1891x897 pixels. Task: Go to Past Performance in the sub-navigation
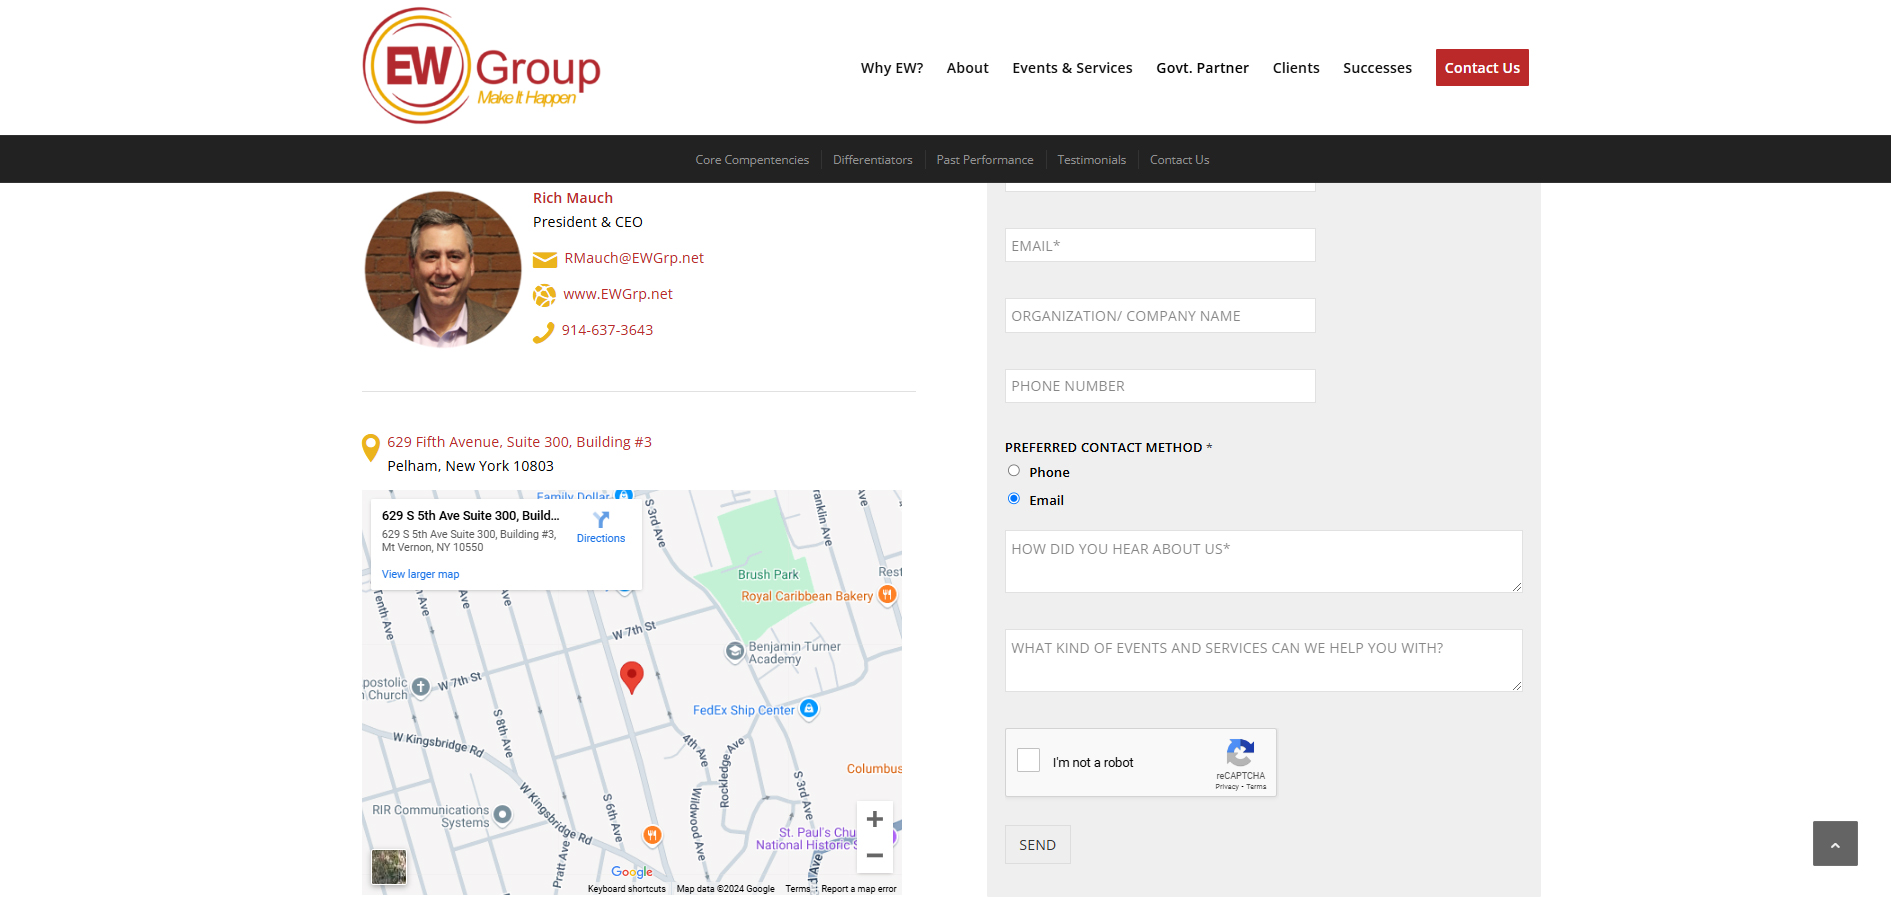(985, 160)
